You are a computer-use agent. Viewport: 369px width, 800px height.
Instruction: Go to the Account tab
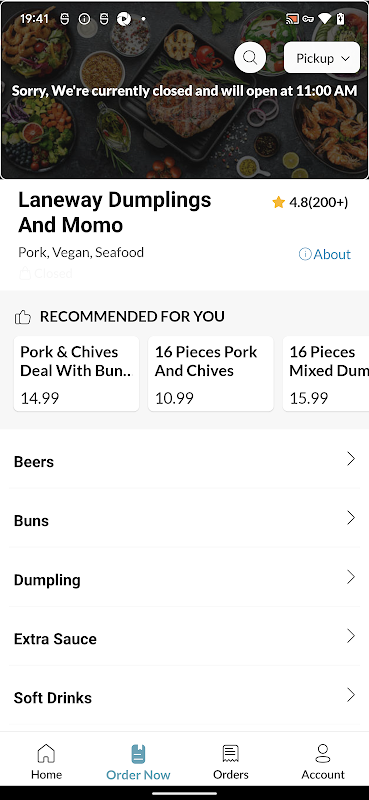coord(323,763)
